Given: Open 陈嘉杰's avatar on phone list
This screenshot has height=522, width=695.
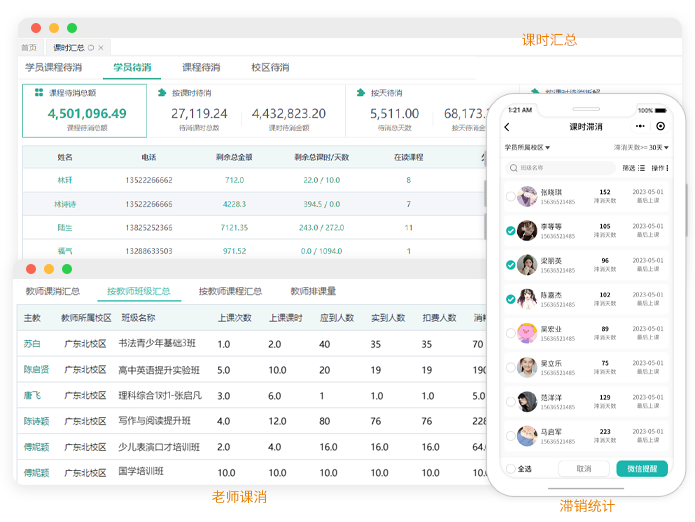Looking at the screenshot, I should tap(527, 299).
